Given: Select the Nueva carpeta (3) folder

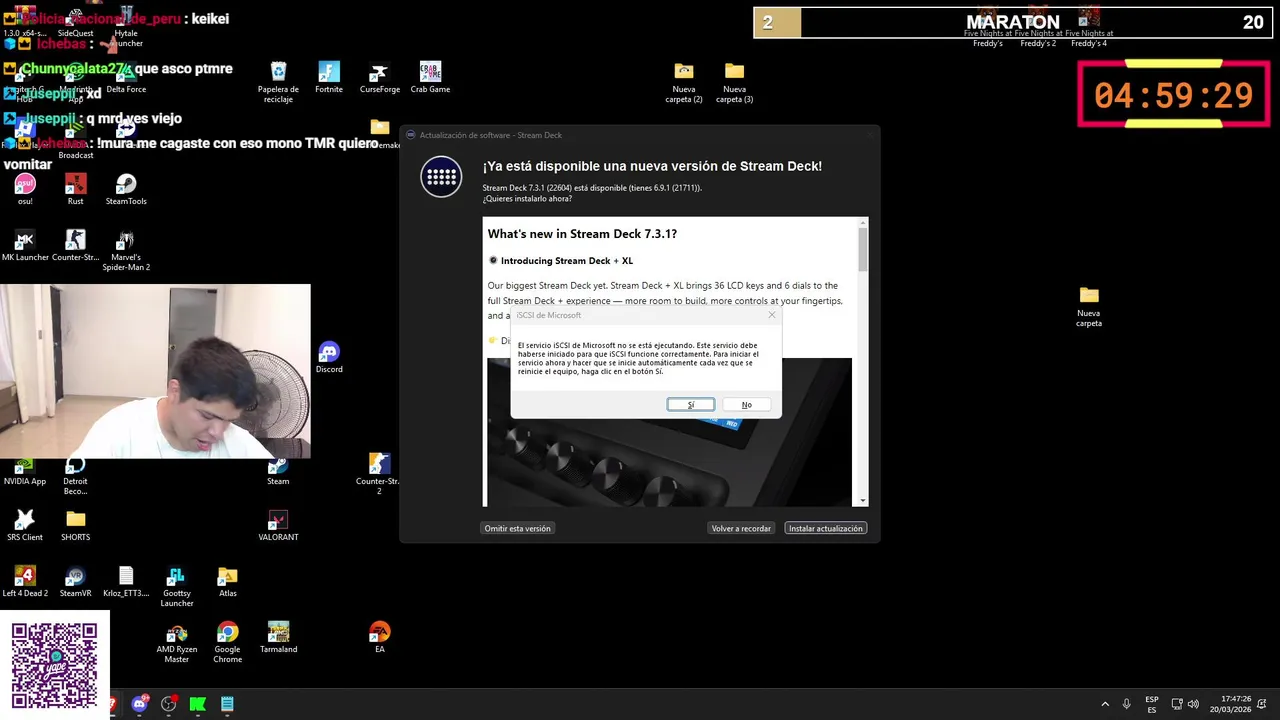Looking at the screenshot, I should (734, 82).
